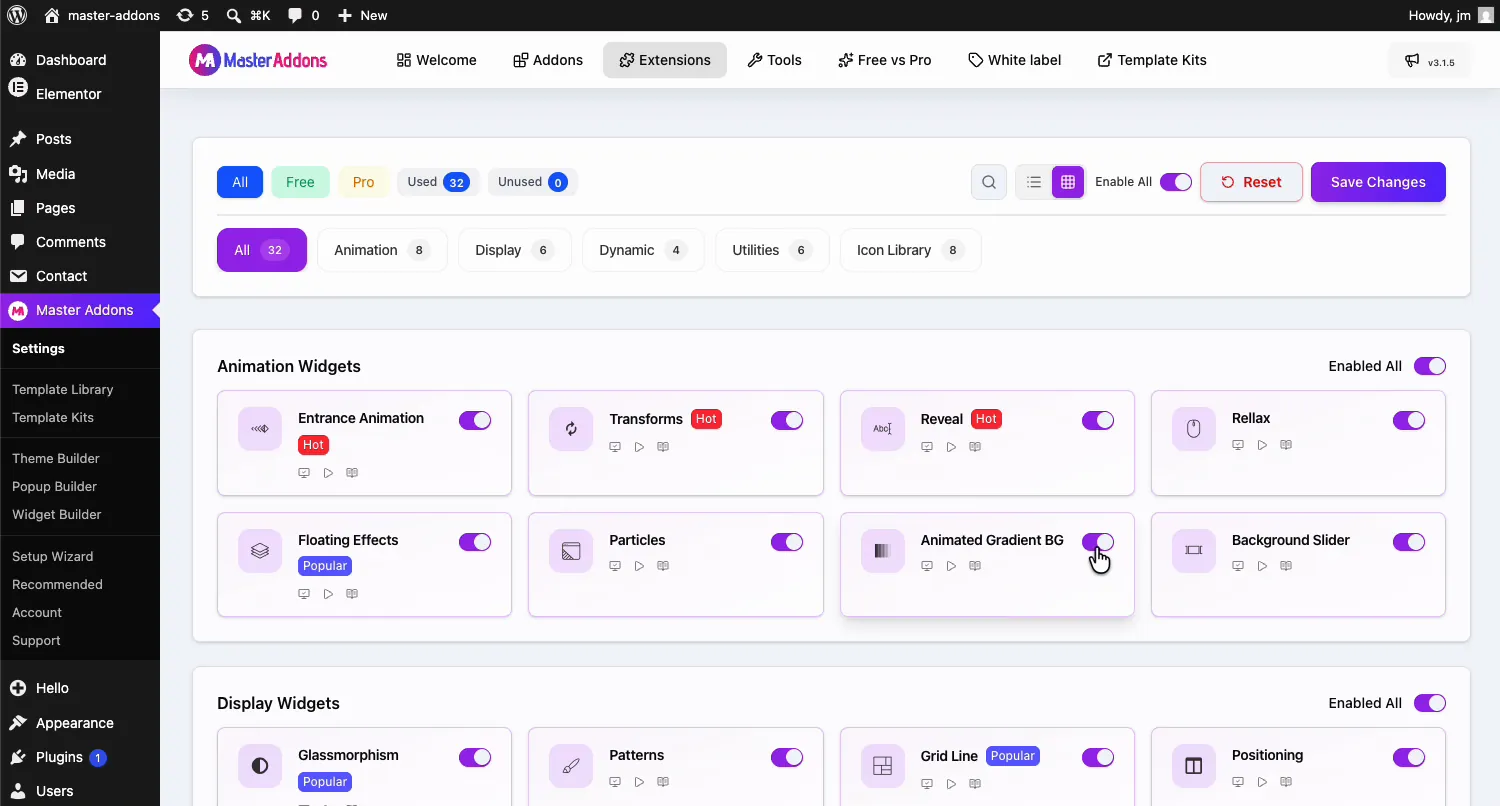Screen dimensions: 1500x806
Task: Filter by Icon Library category
Action: click(910, 250)
